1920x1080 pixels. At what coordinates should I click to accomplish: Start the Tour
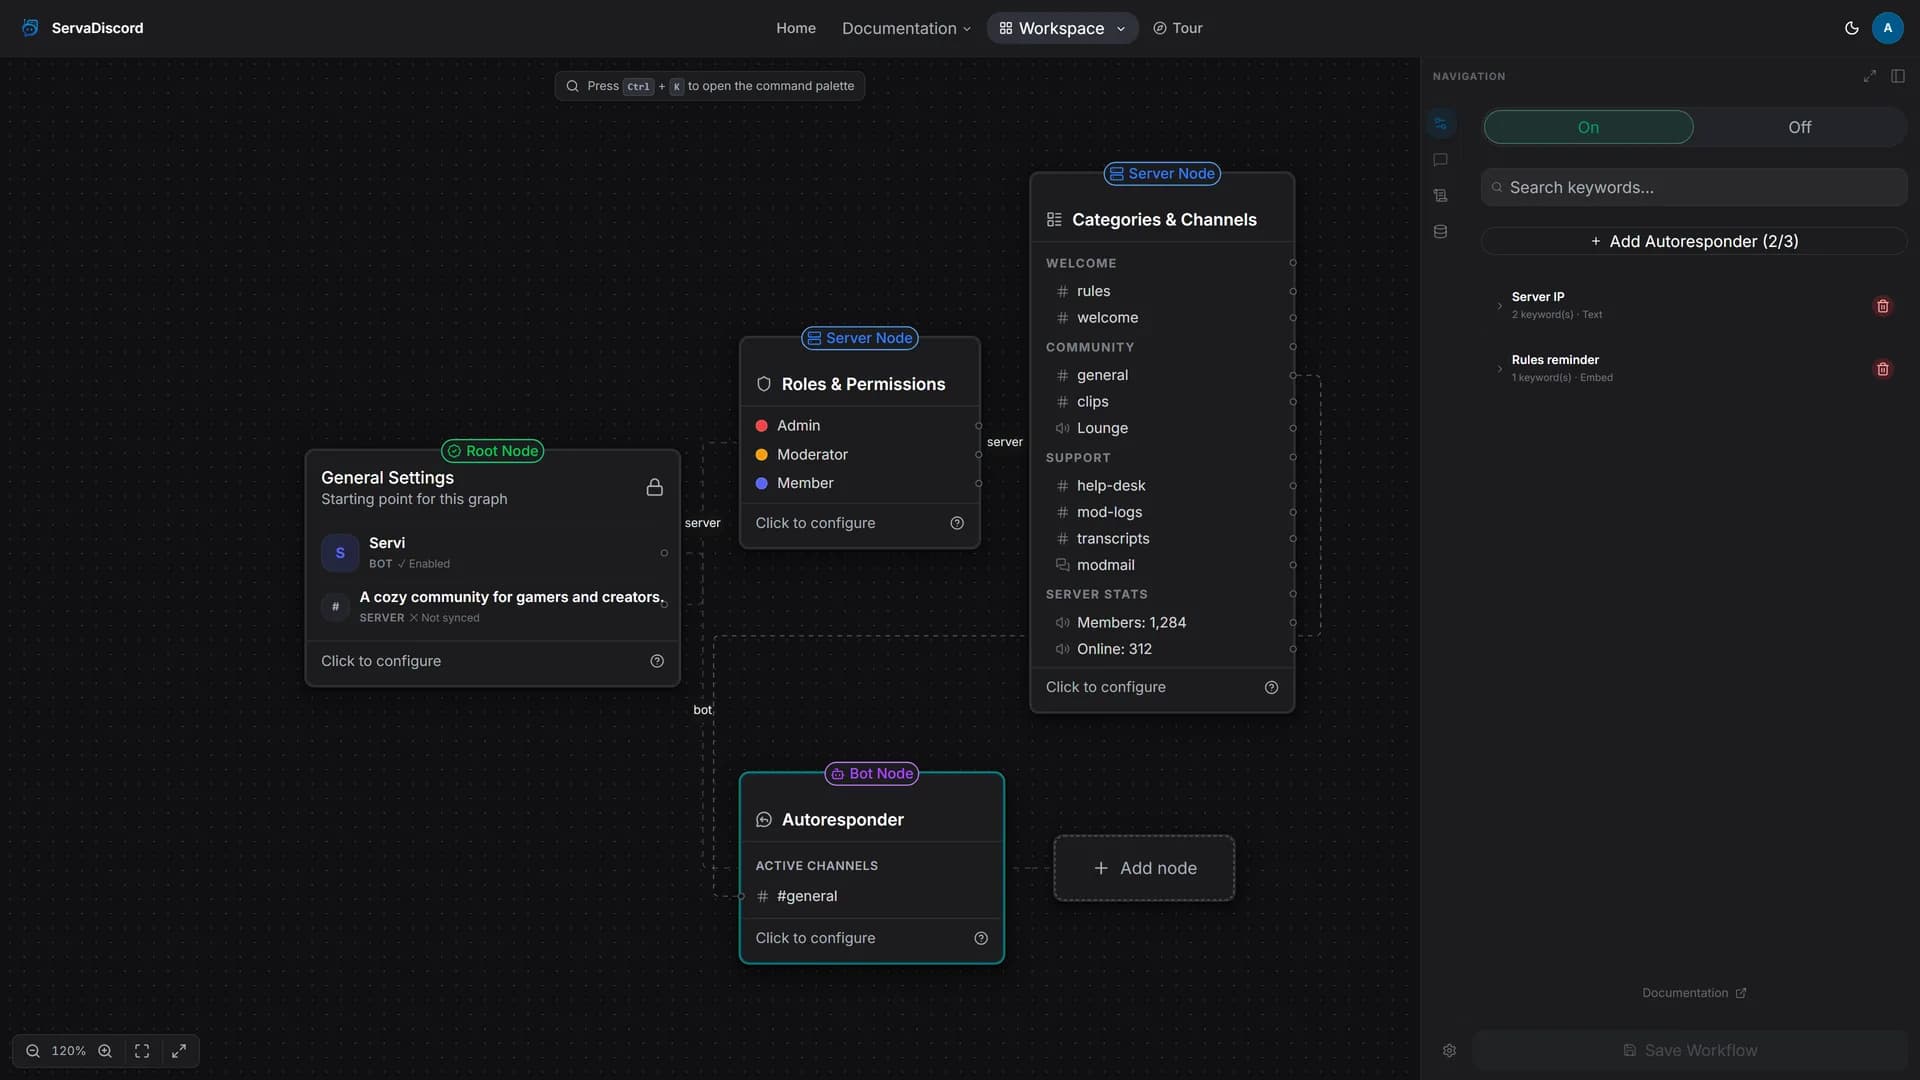tap(1177, 28)
